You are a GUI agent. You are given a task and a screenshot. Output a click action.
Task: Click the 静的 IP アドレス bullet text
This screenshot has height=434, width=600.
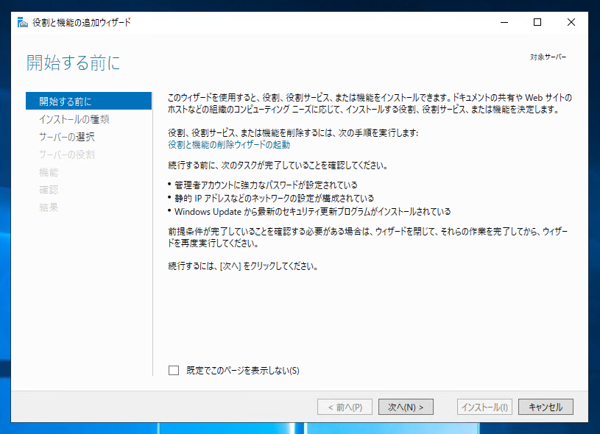pyautogui.click(x=274, y=198)
